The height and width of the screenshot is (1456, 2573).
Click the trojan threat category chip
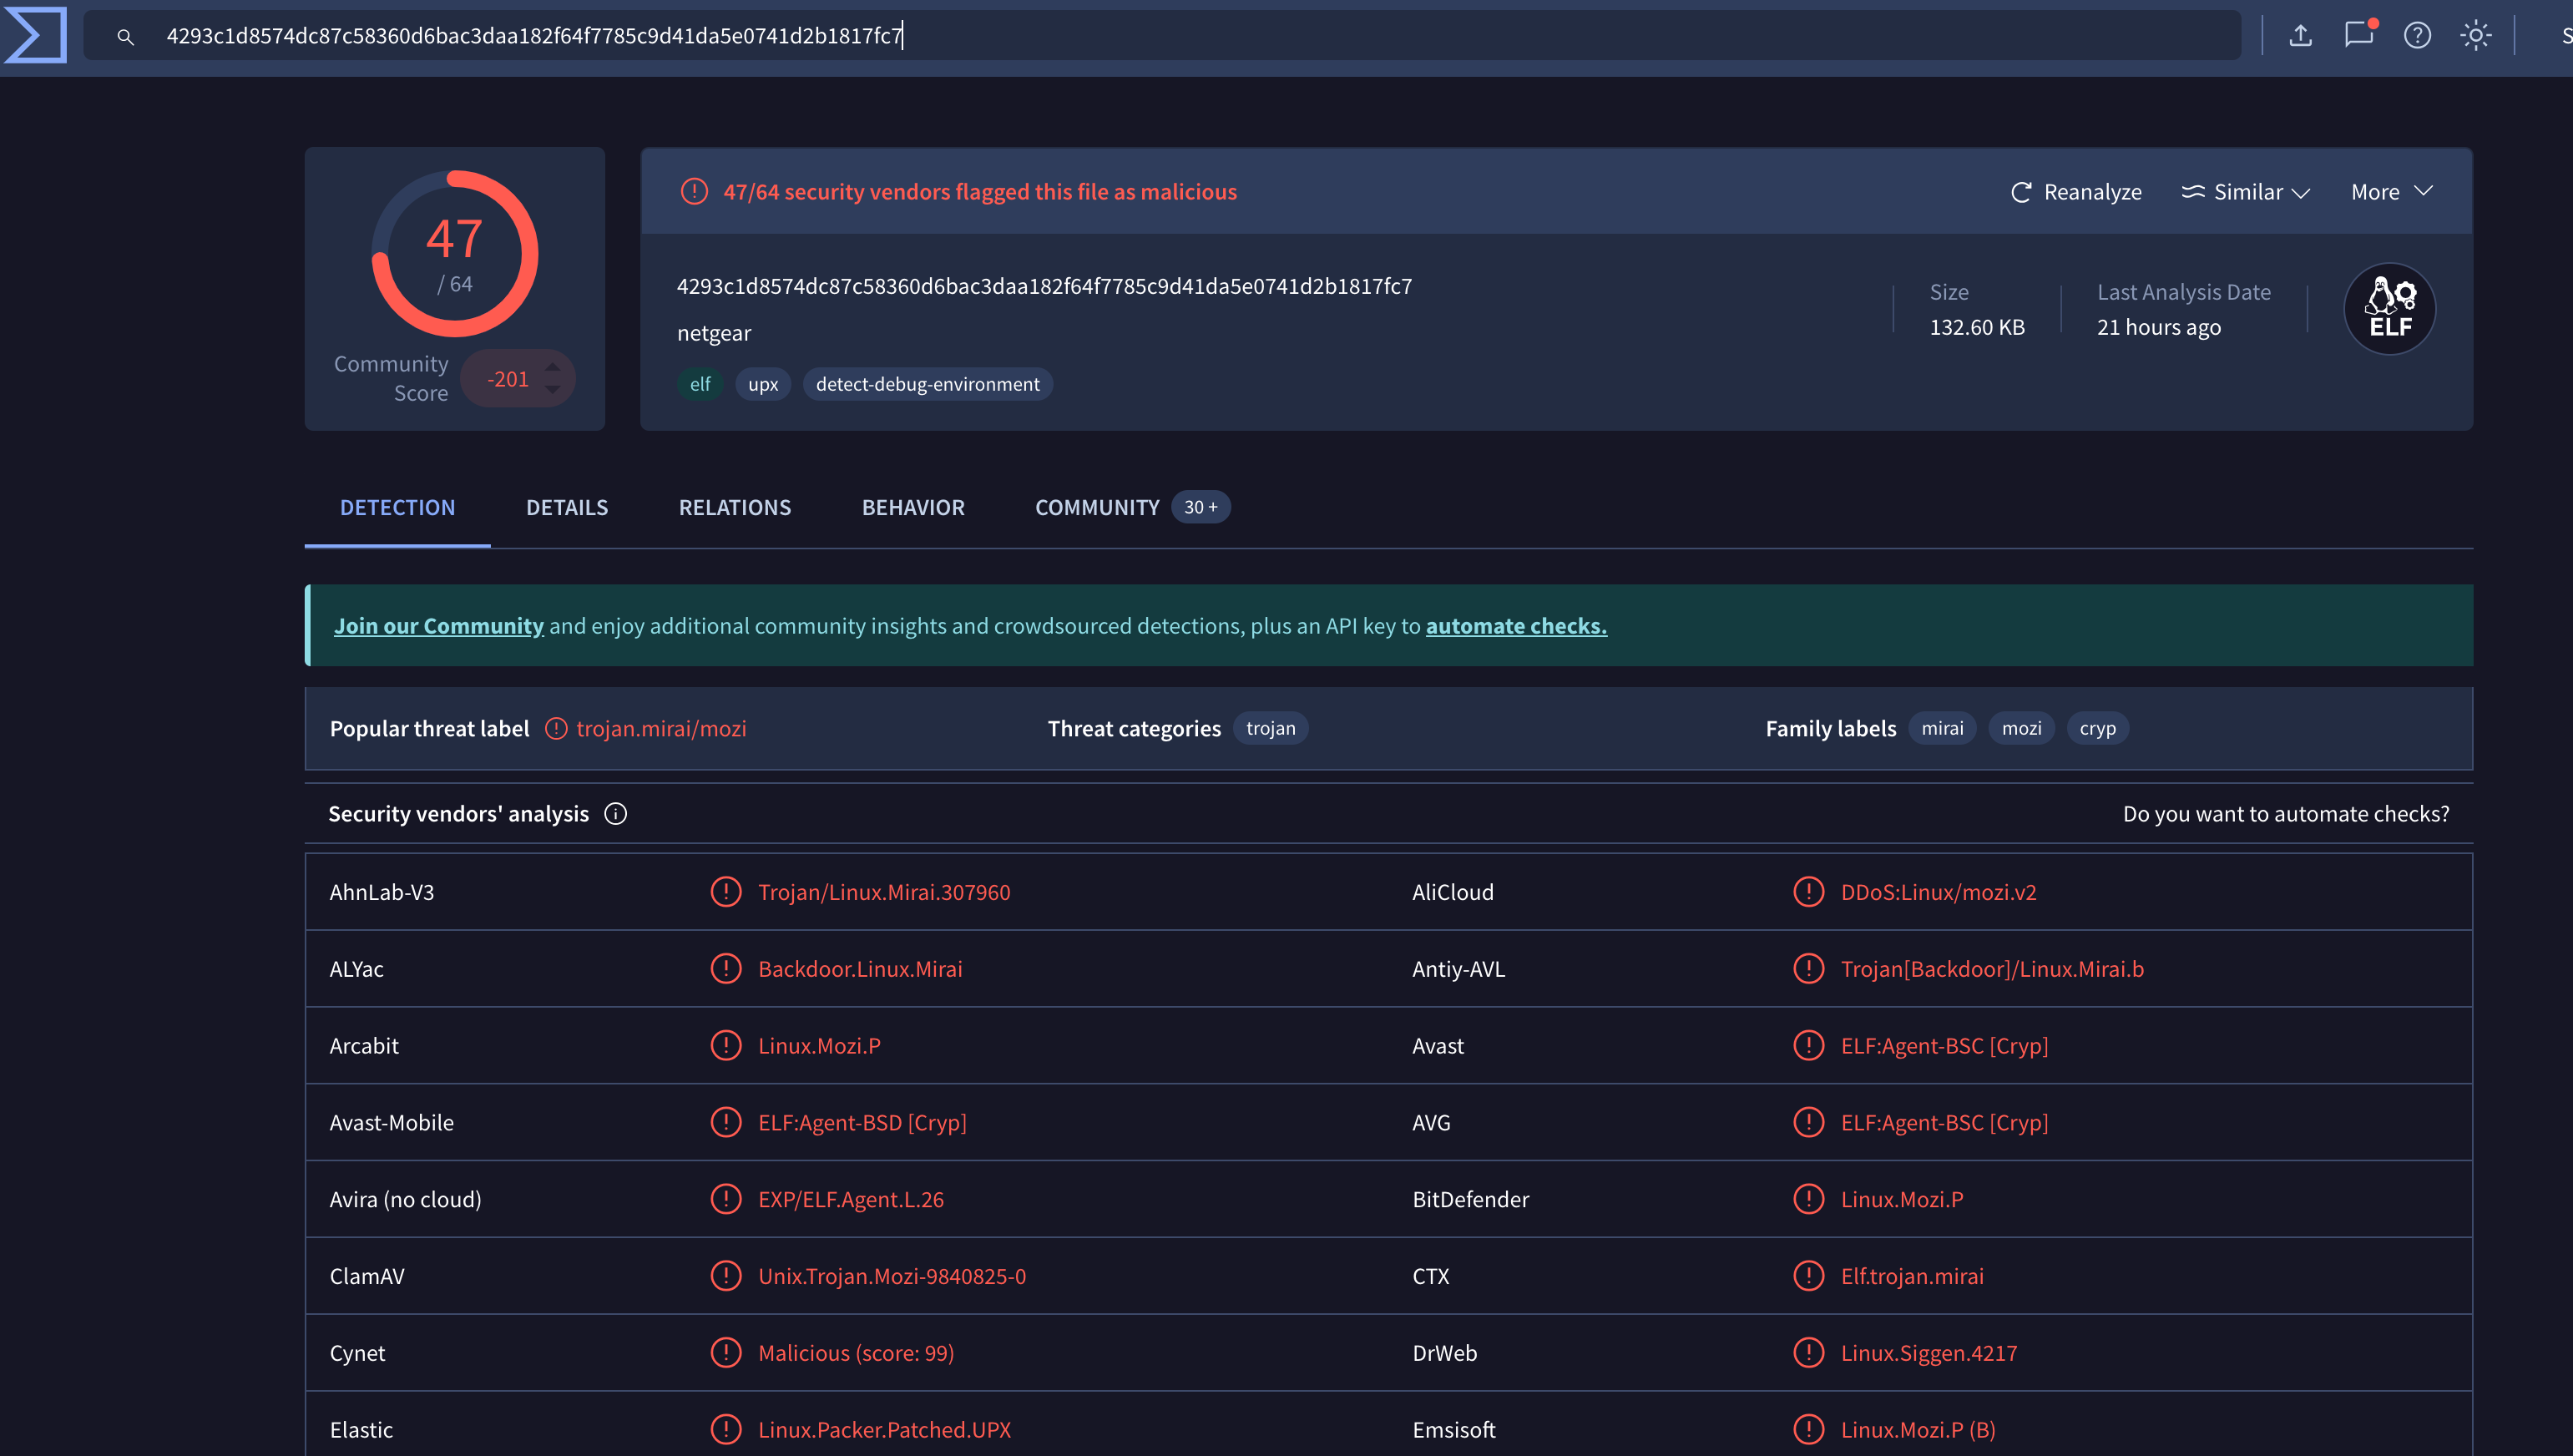tap(1270, 728)
